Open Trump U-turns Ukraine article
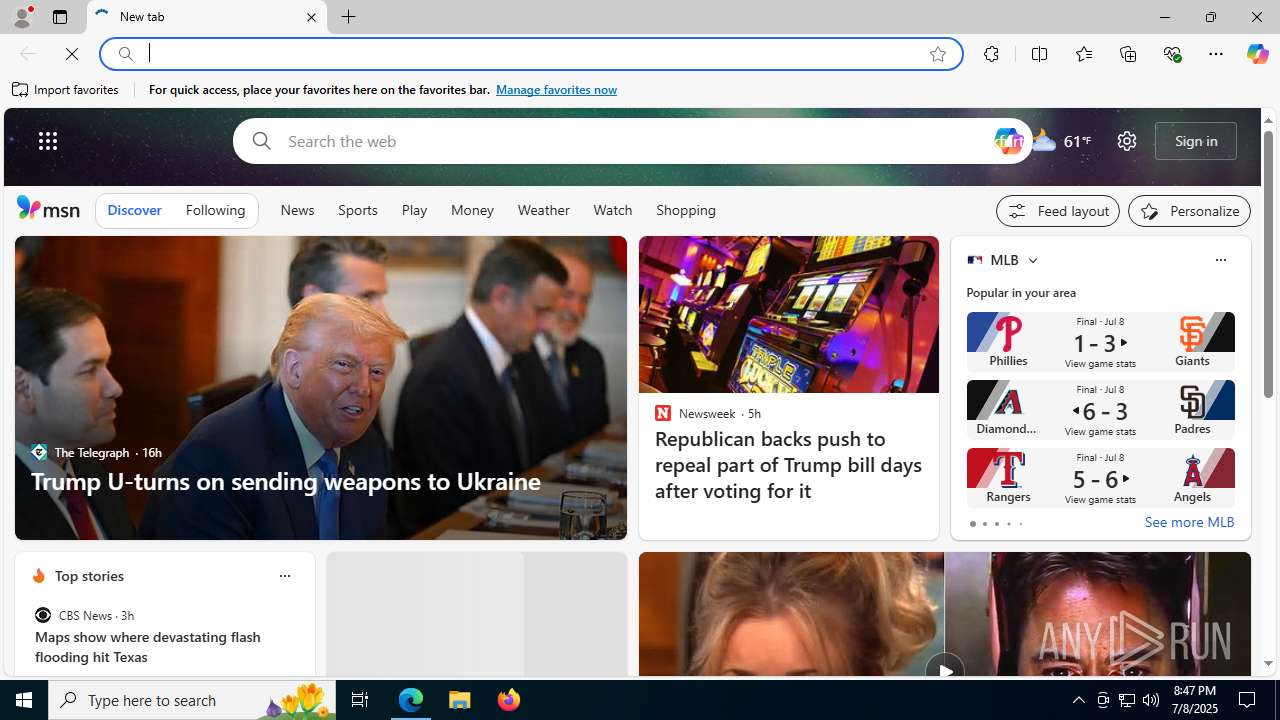The image size is (1280, 720). (285, 481)
